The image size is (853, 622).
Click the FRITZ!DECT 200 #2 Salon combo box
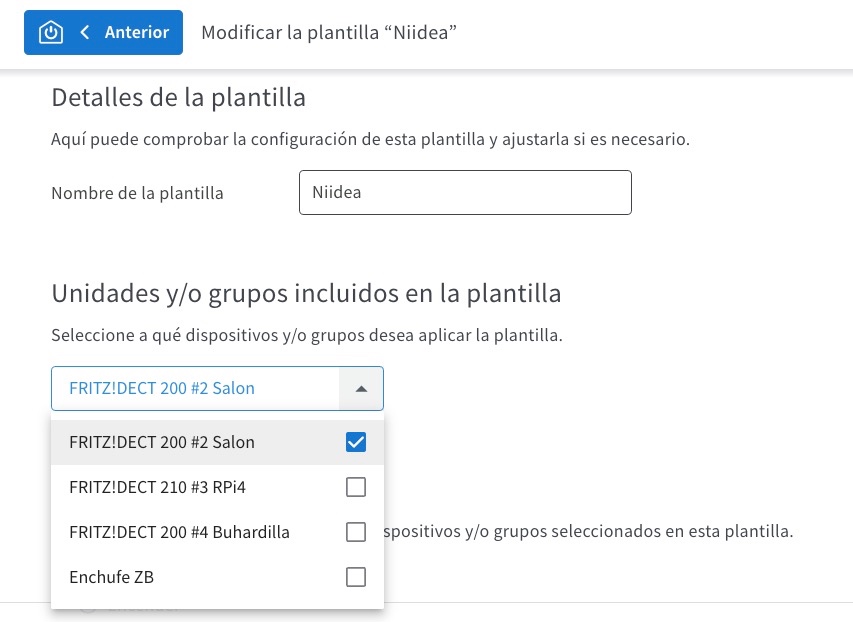(x=217, y=389)
